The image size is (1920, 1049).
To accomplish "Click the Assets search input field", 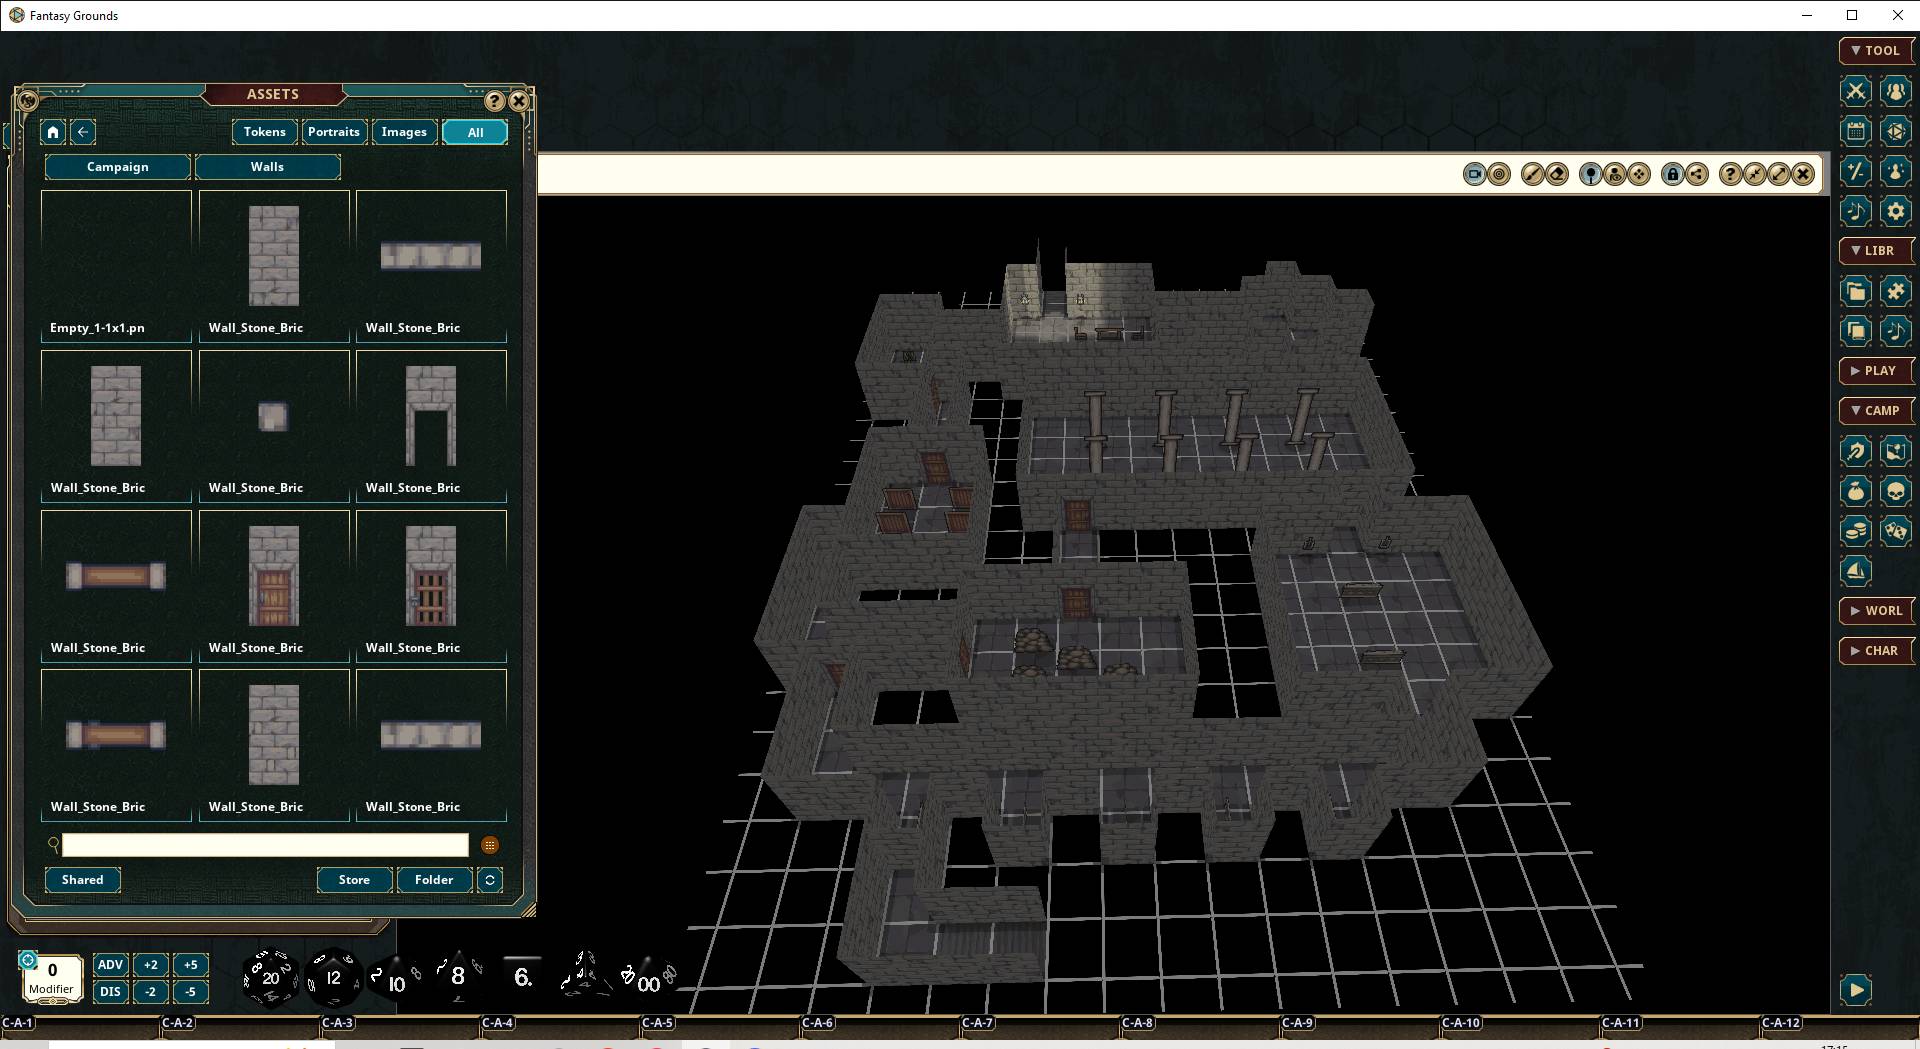I will (x=265, y=846).
